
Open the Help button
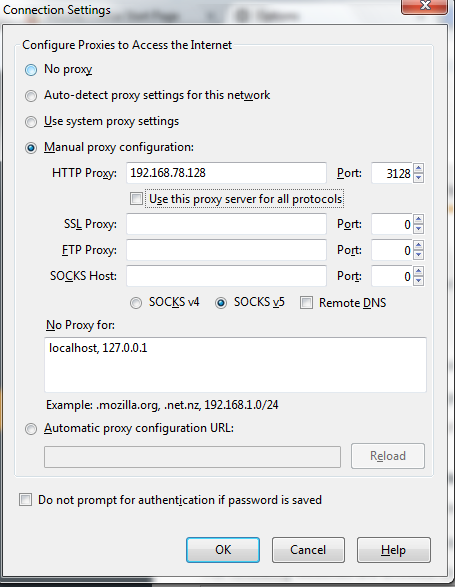(x=394, y=550)
